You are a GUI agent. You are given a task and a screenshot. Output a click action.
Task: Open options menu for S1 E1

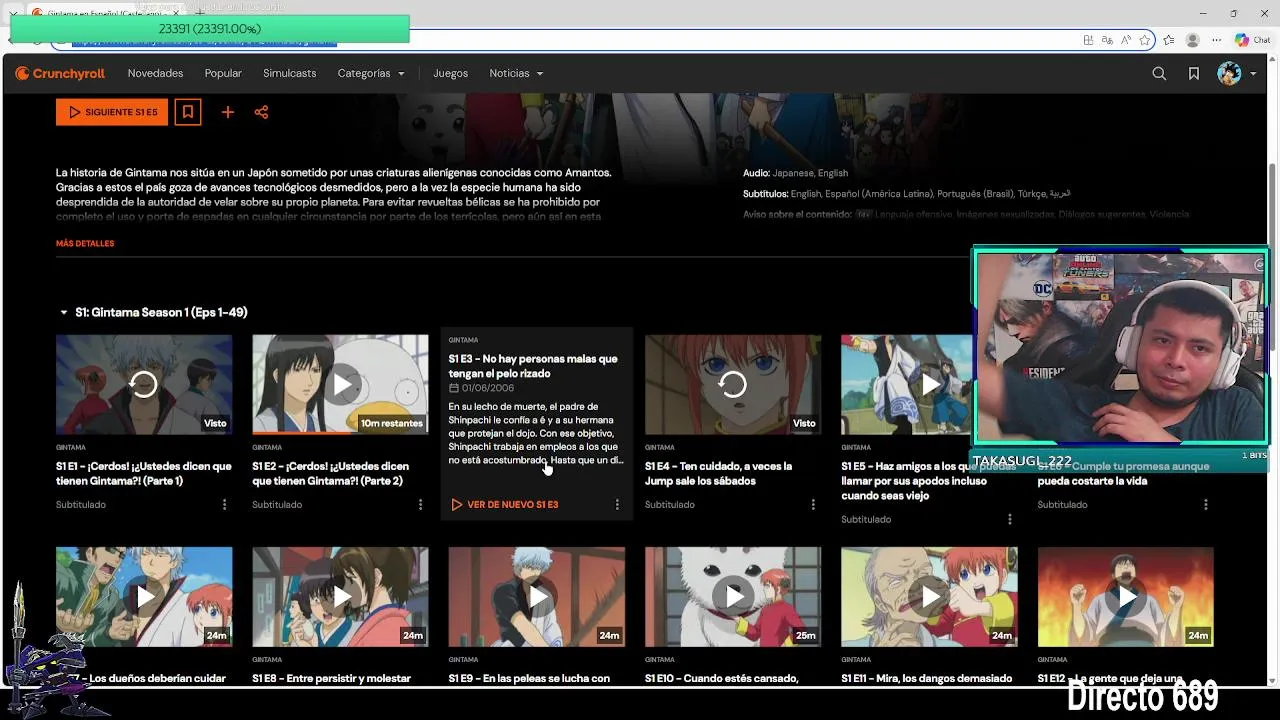[x=224, y=504]
